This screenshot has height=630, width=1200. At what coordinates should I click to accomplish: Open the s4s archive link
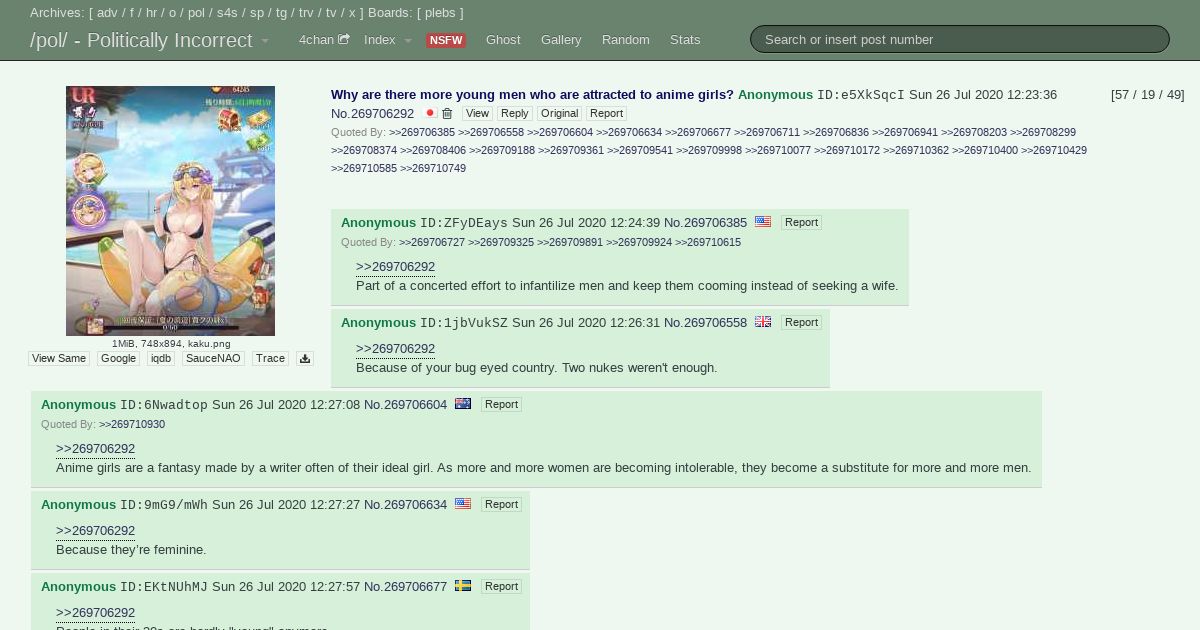coord(227,13)
